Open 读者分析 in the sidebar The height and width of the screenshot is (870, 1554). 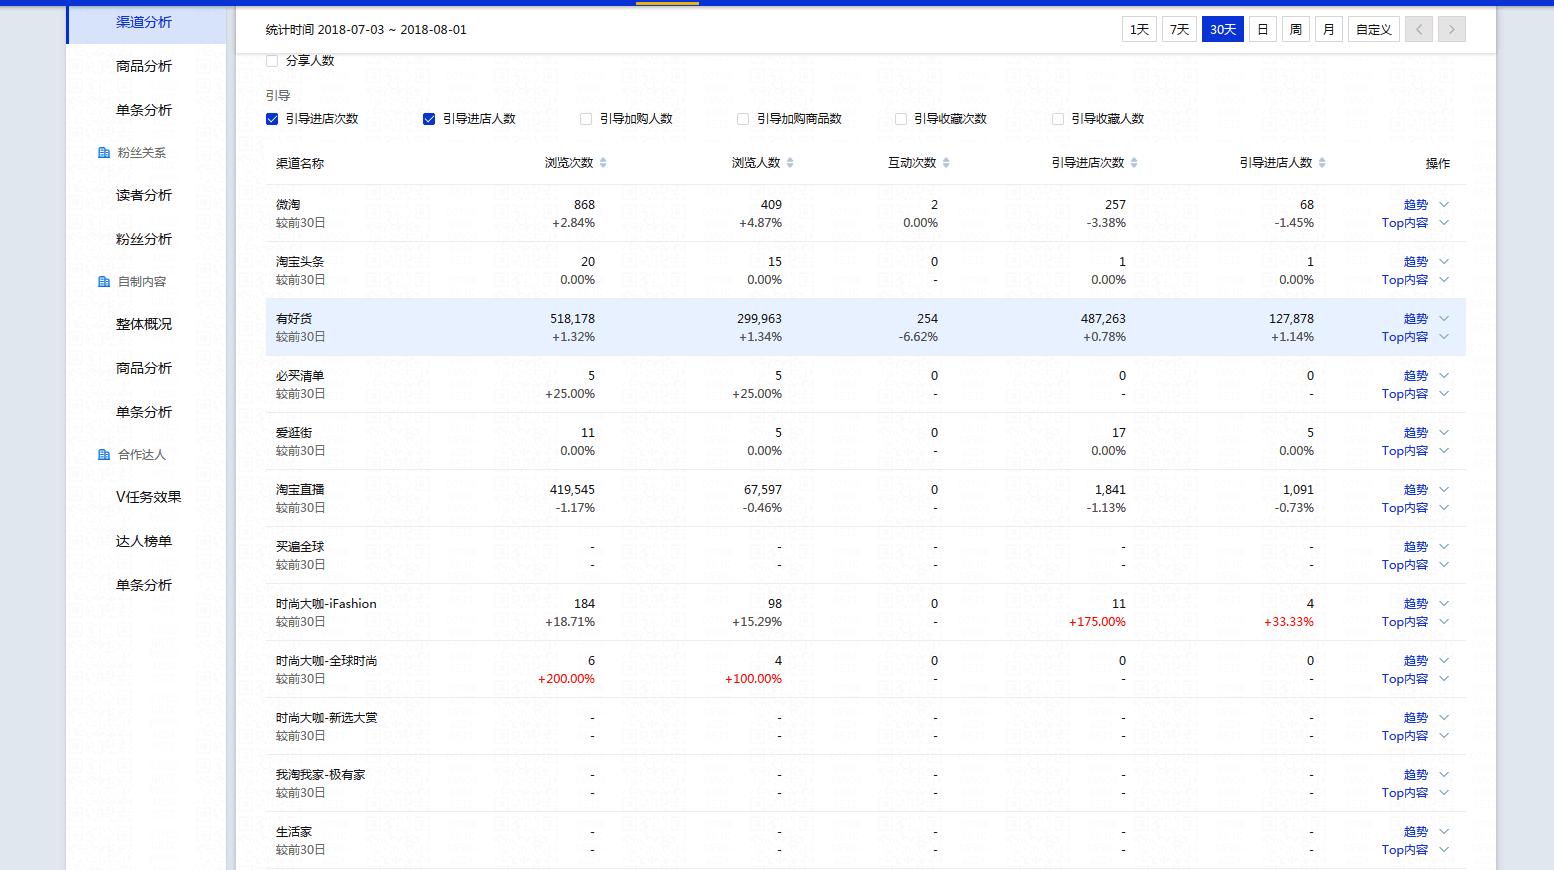pyautogui.click(x=144, y=195)
